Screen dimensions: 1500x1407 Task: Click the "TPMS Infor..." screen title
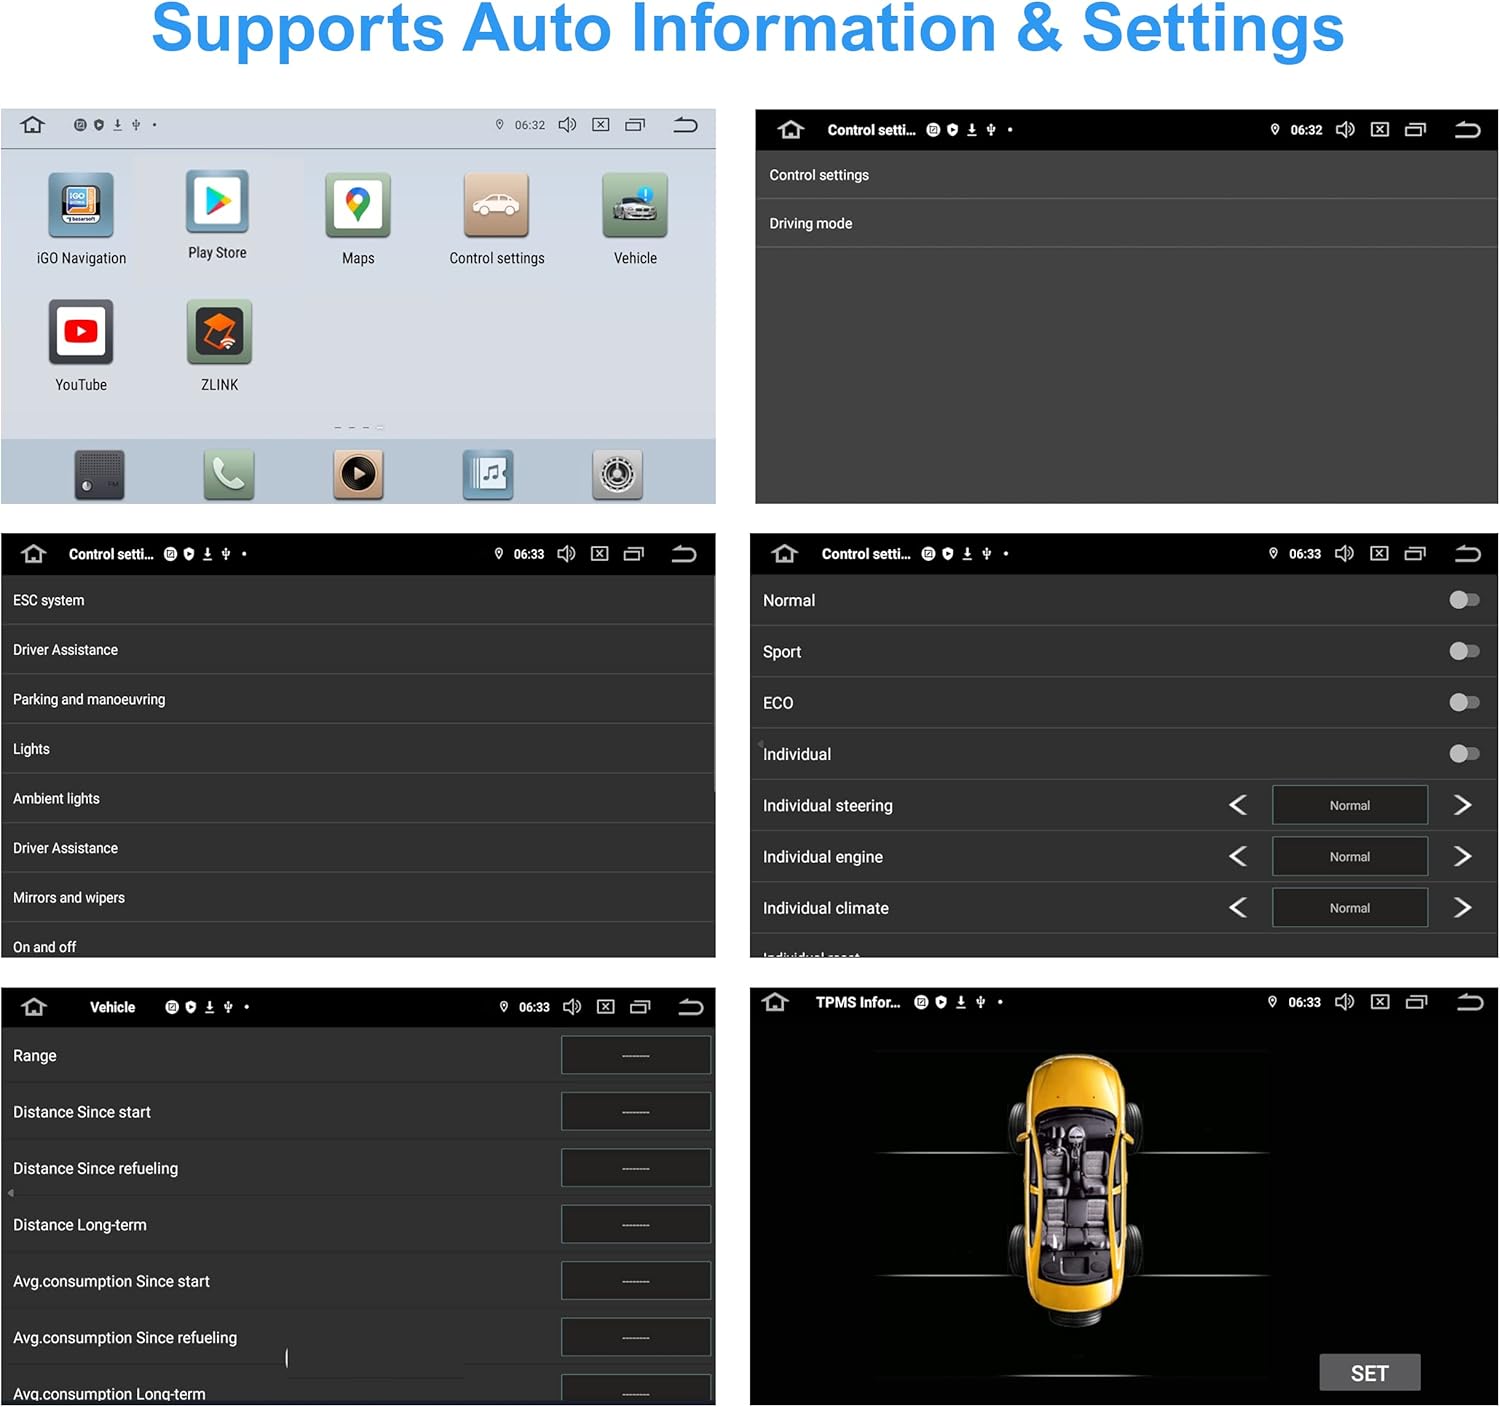tap(858, 1002)
